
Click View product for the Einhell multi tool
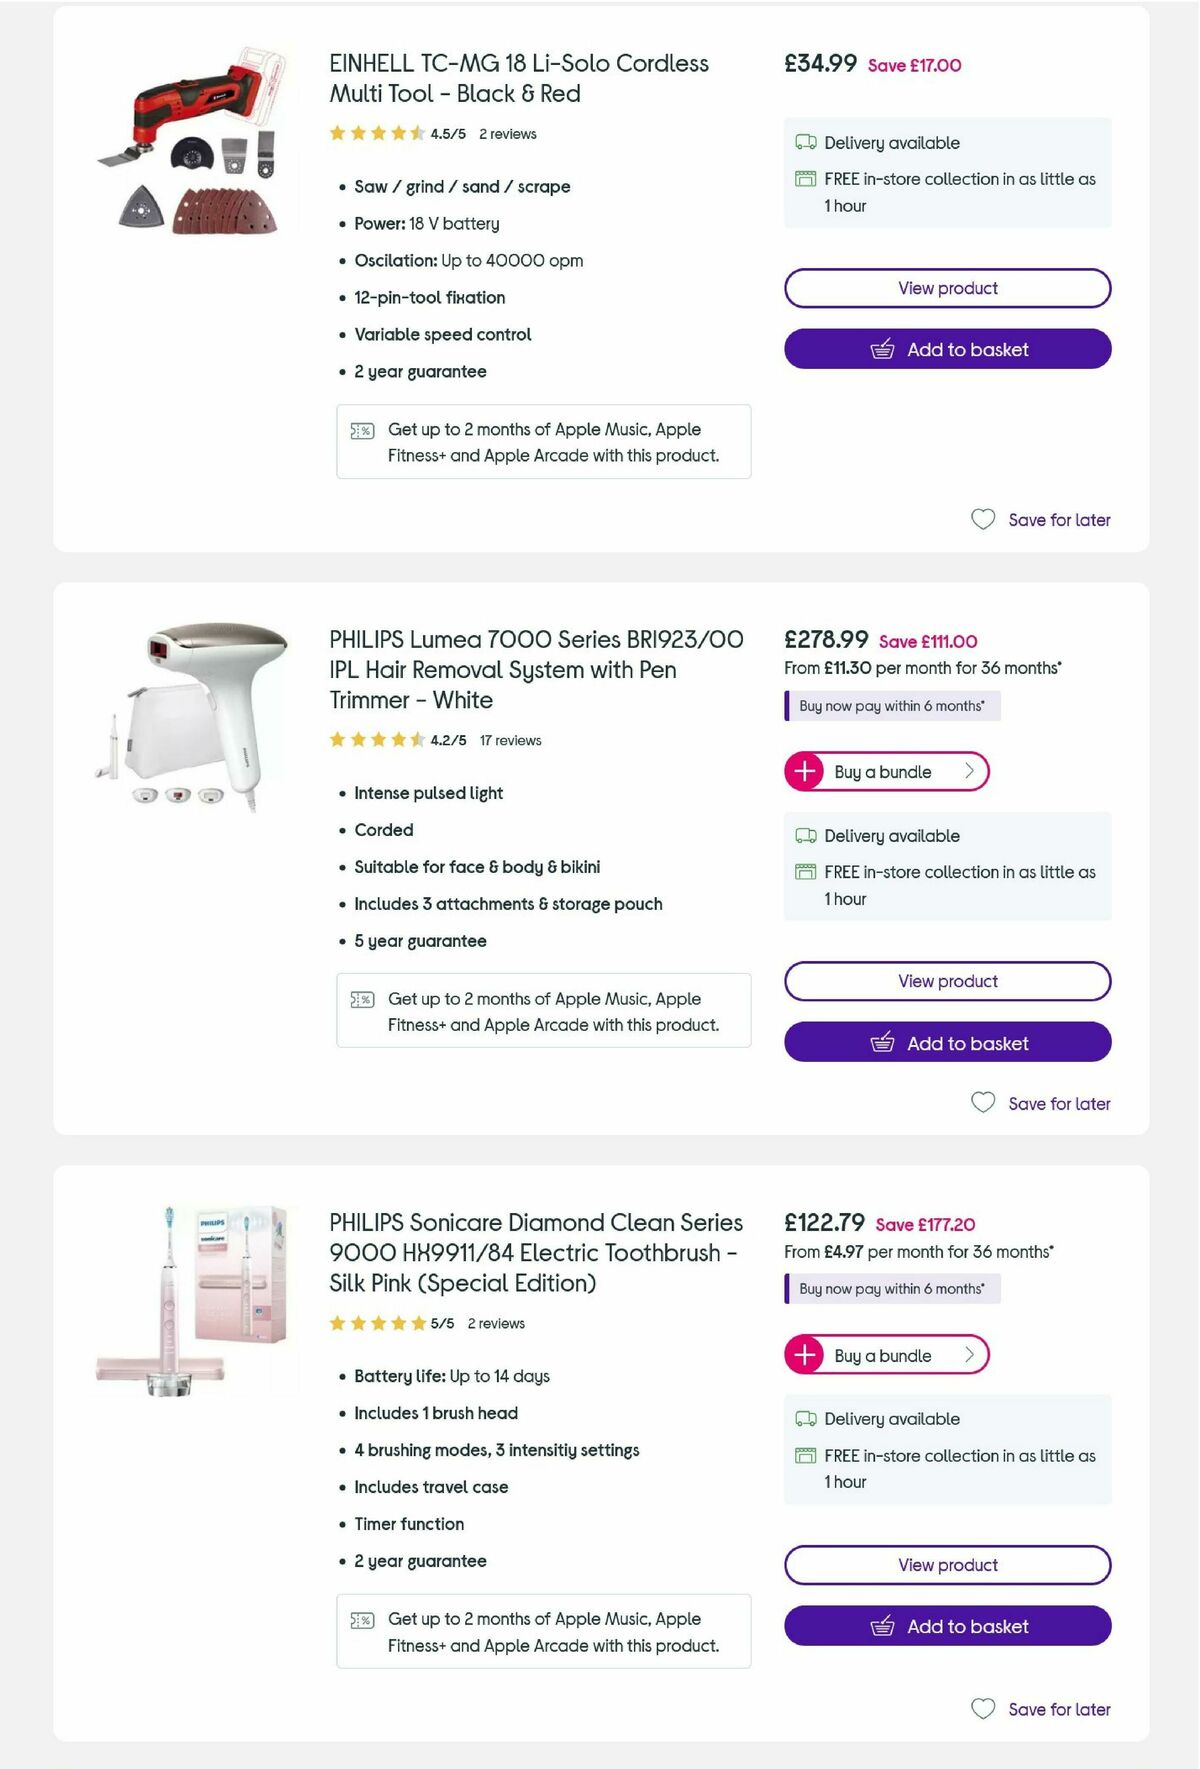(x=947, y=288)
